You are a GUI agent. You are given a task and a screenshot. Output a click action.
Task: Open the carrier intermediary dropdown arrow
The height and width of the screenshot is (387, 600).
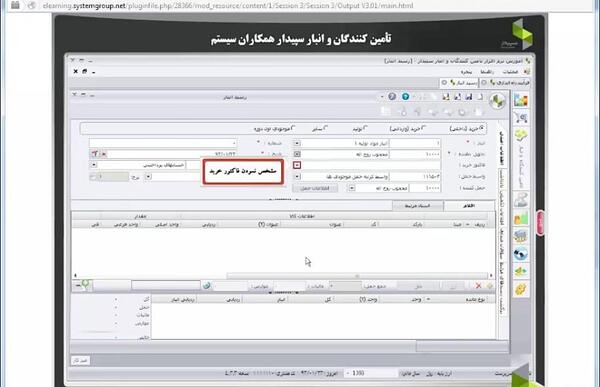tap(297, 176)
